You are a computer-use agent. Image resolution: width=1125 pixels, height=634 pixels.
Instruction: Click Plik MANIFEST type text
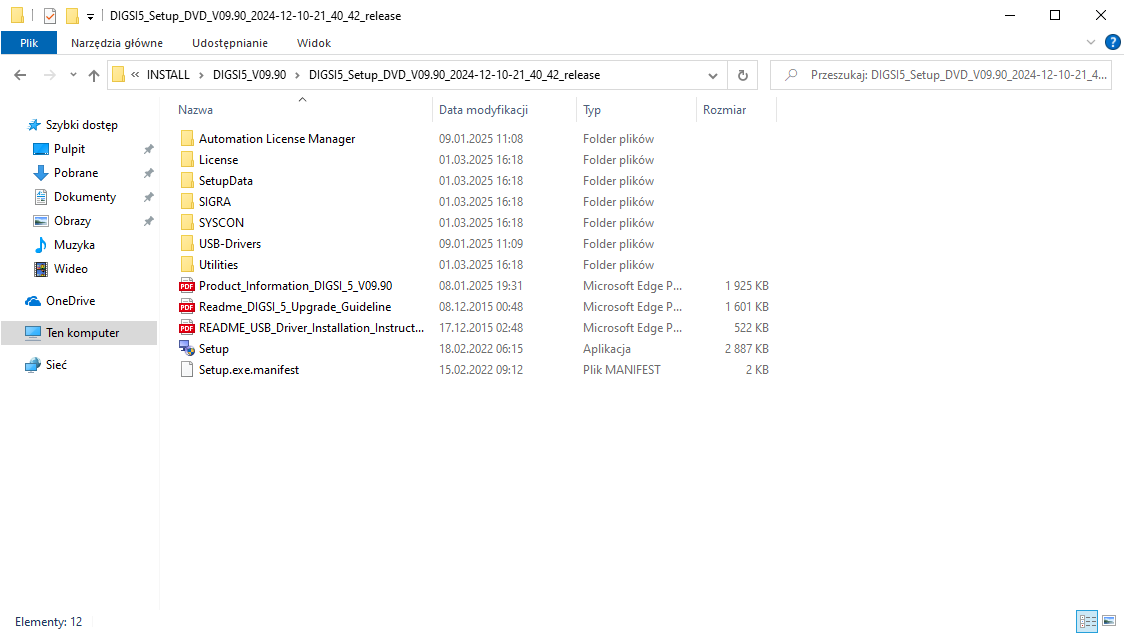[621, 369]
